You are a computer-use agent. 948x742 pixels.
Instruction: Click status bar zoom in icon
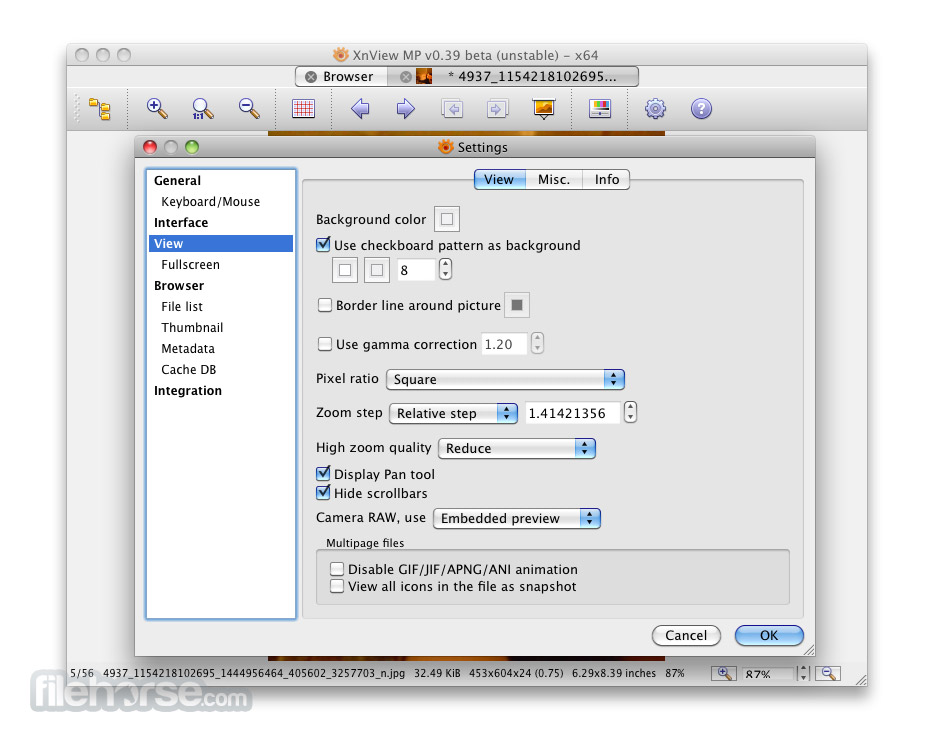[724, 673]
